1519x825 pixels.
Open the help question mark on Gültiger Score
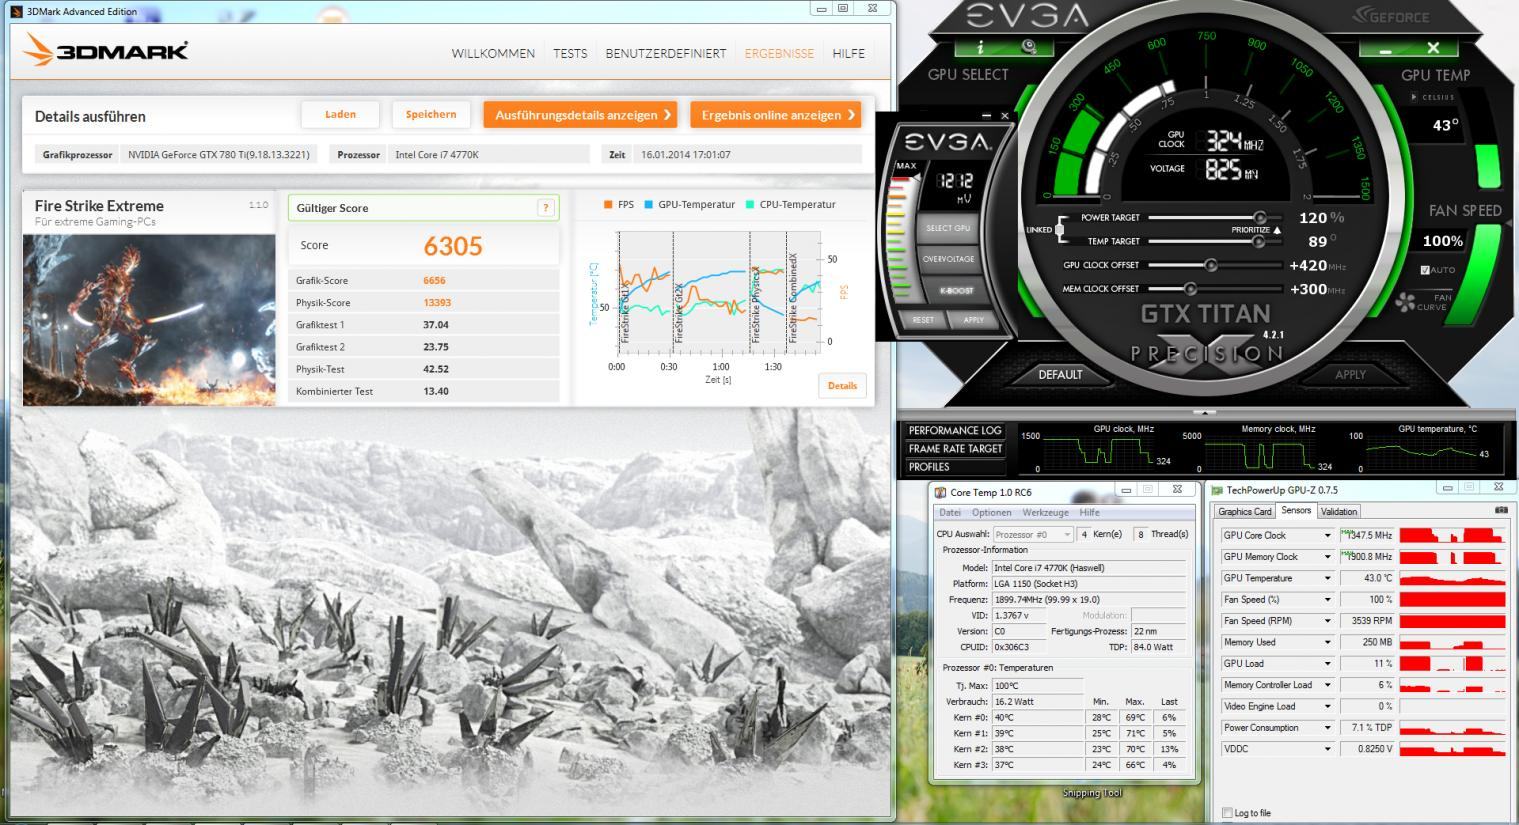(545, 208)
